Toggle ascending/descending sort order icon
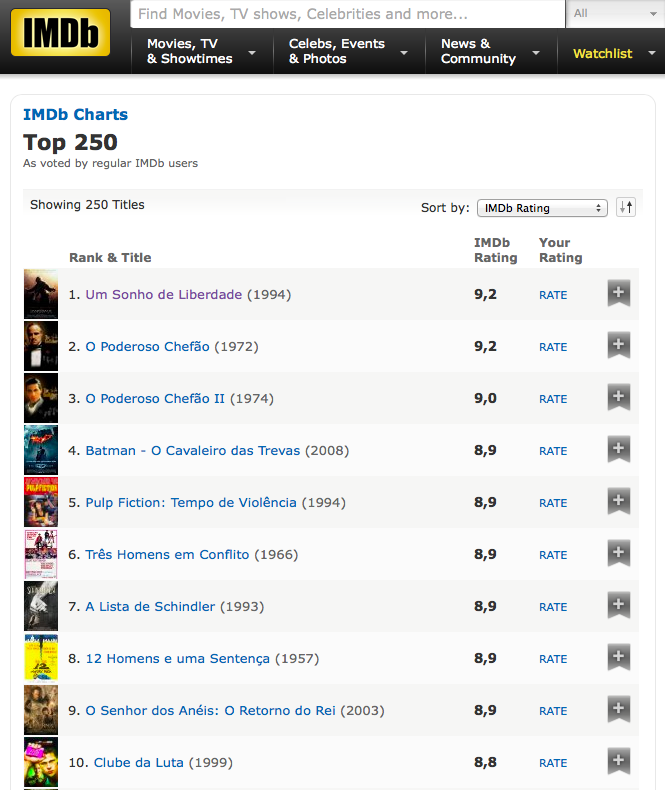This screenshot has width=665, height=790. (x=626, y=207)
